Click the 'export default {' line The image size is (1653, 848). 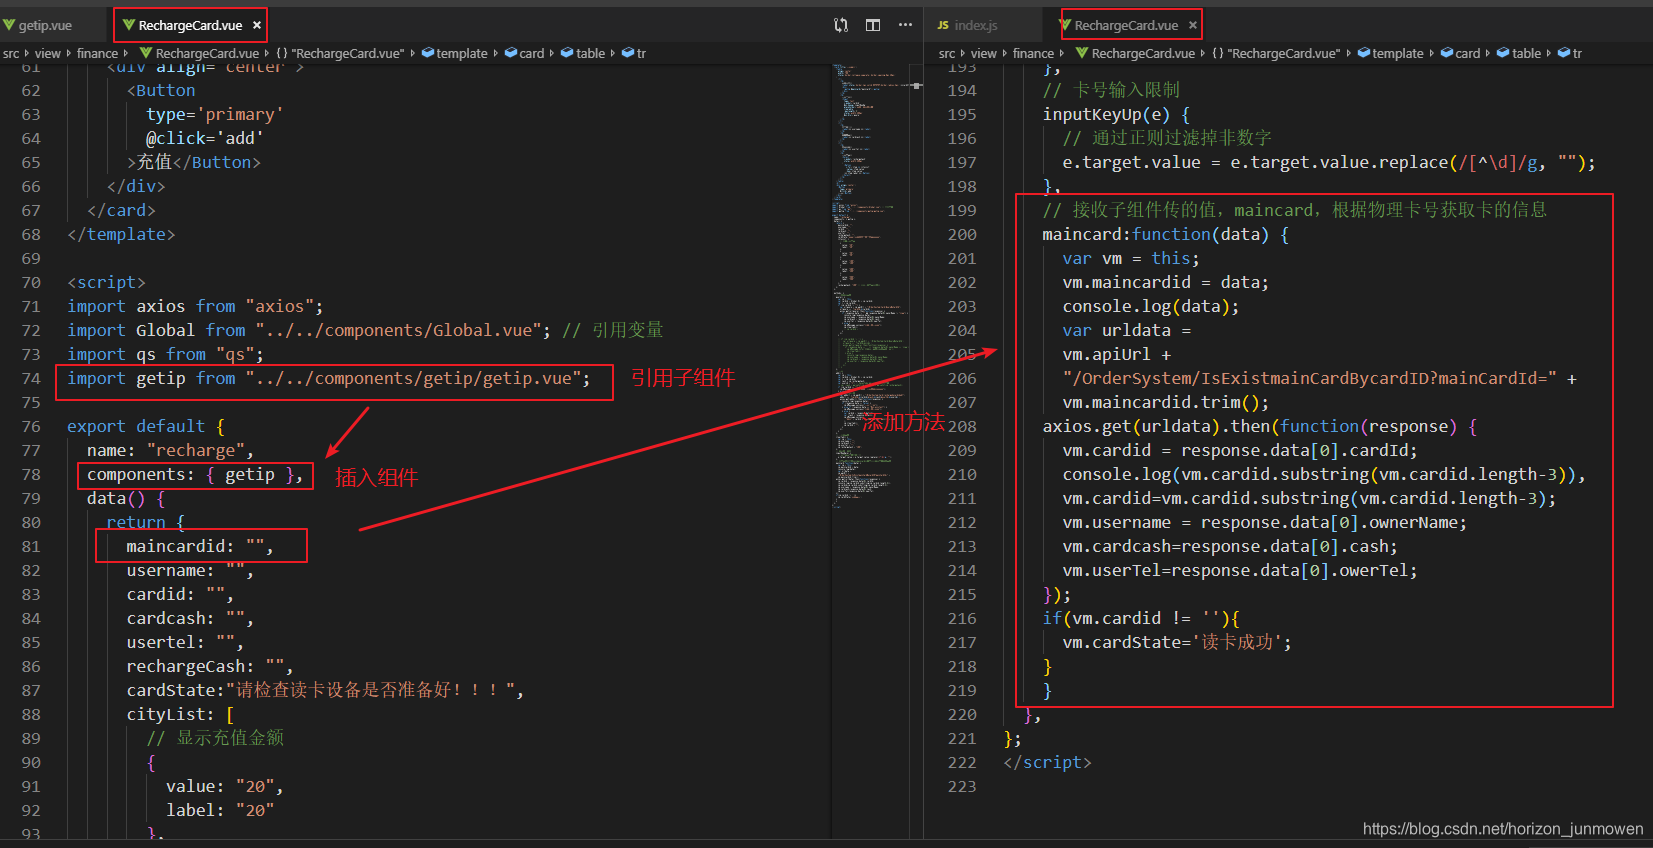(x=146, y=426)
